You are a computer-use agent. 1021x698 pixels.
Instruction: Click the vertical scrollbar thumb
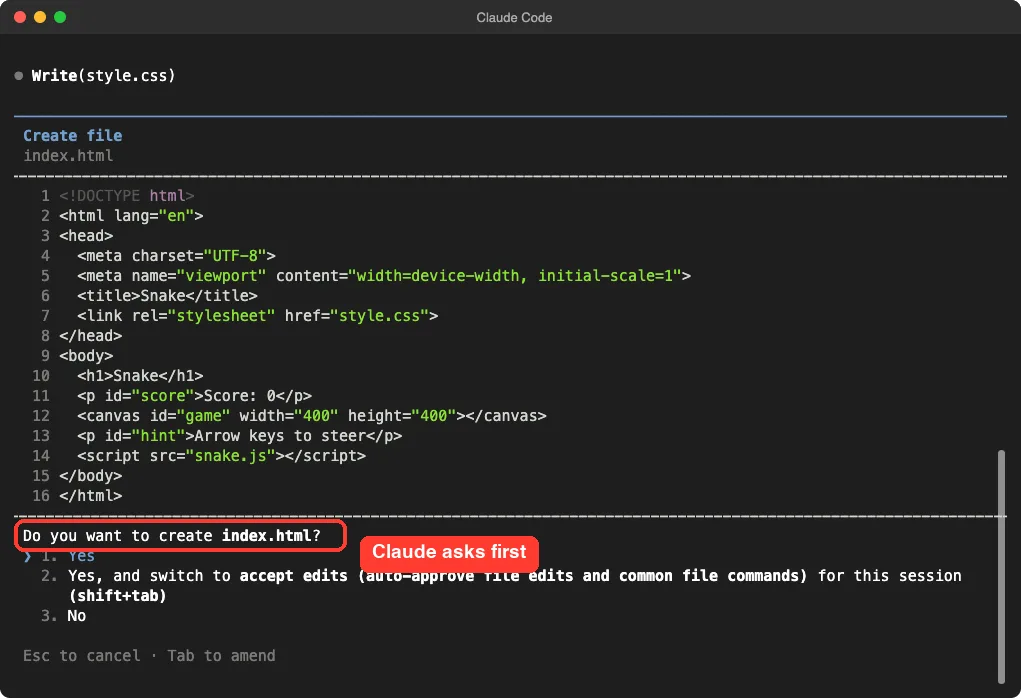pyautogui.click(x=1001, y=566)
